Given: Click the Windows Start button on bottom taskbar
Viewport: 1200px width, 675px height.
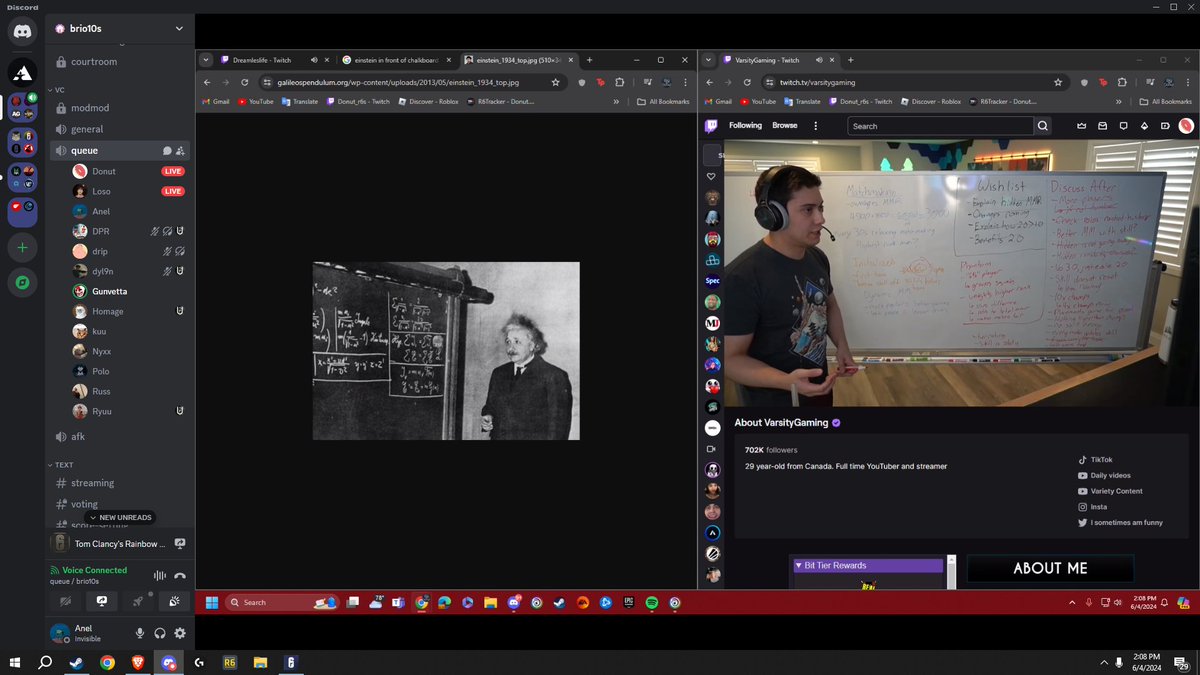Looking at the screenshot, I should [15, 662].
